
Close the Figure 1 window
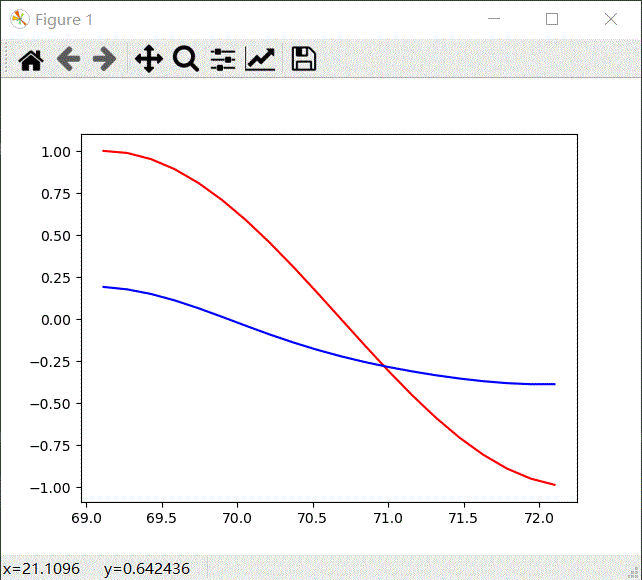tap(611, 19)
